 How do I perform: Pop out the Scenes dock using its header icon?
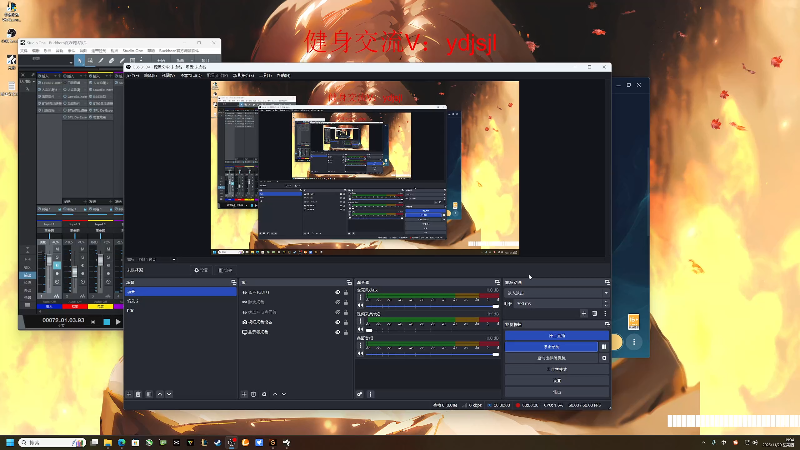coord(234,283)
